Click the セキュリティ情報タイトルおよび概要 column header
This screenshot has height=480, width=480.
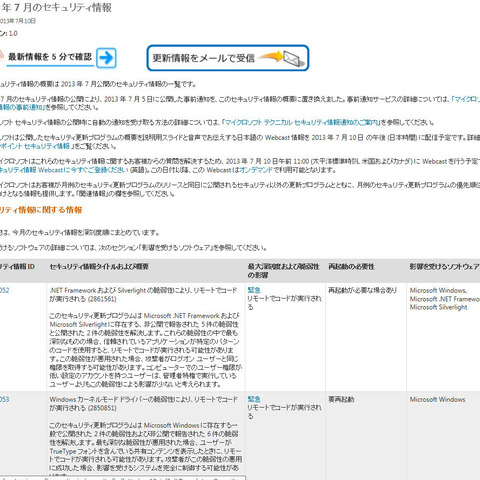pyautogui.click(x=99, y=266)
